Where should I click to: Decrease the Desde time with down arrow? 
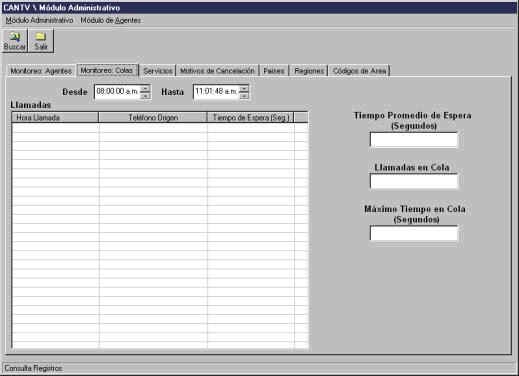(145, 96)
